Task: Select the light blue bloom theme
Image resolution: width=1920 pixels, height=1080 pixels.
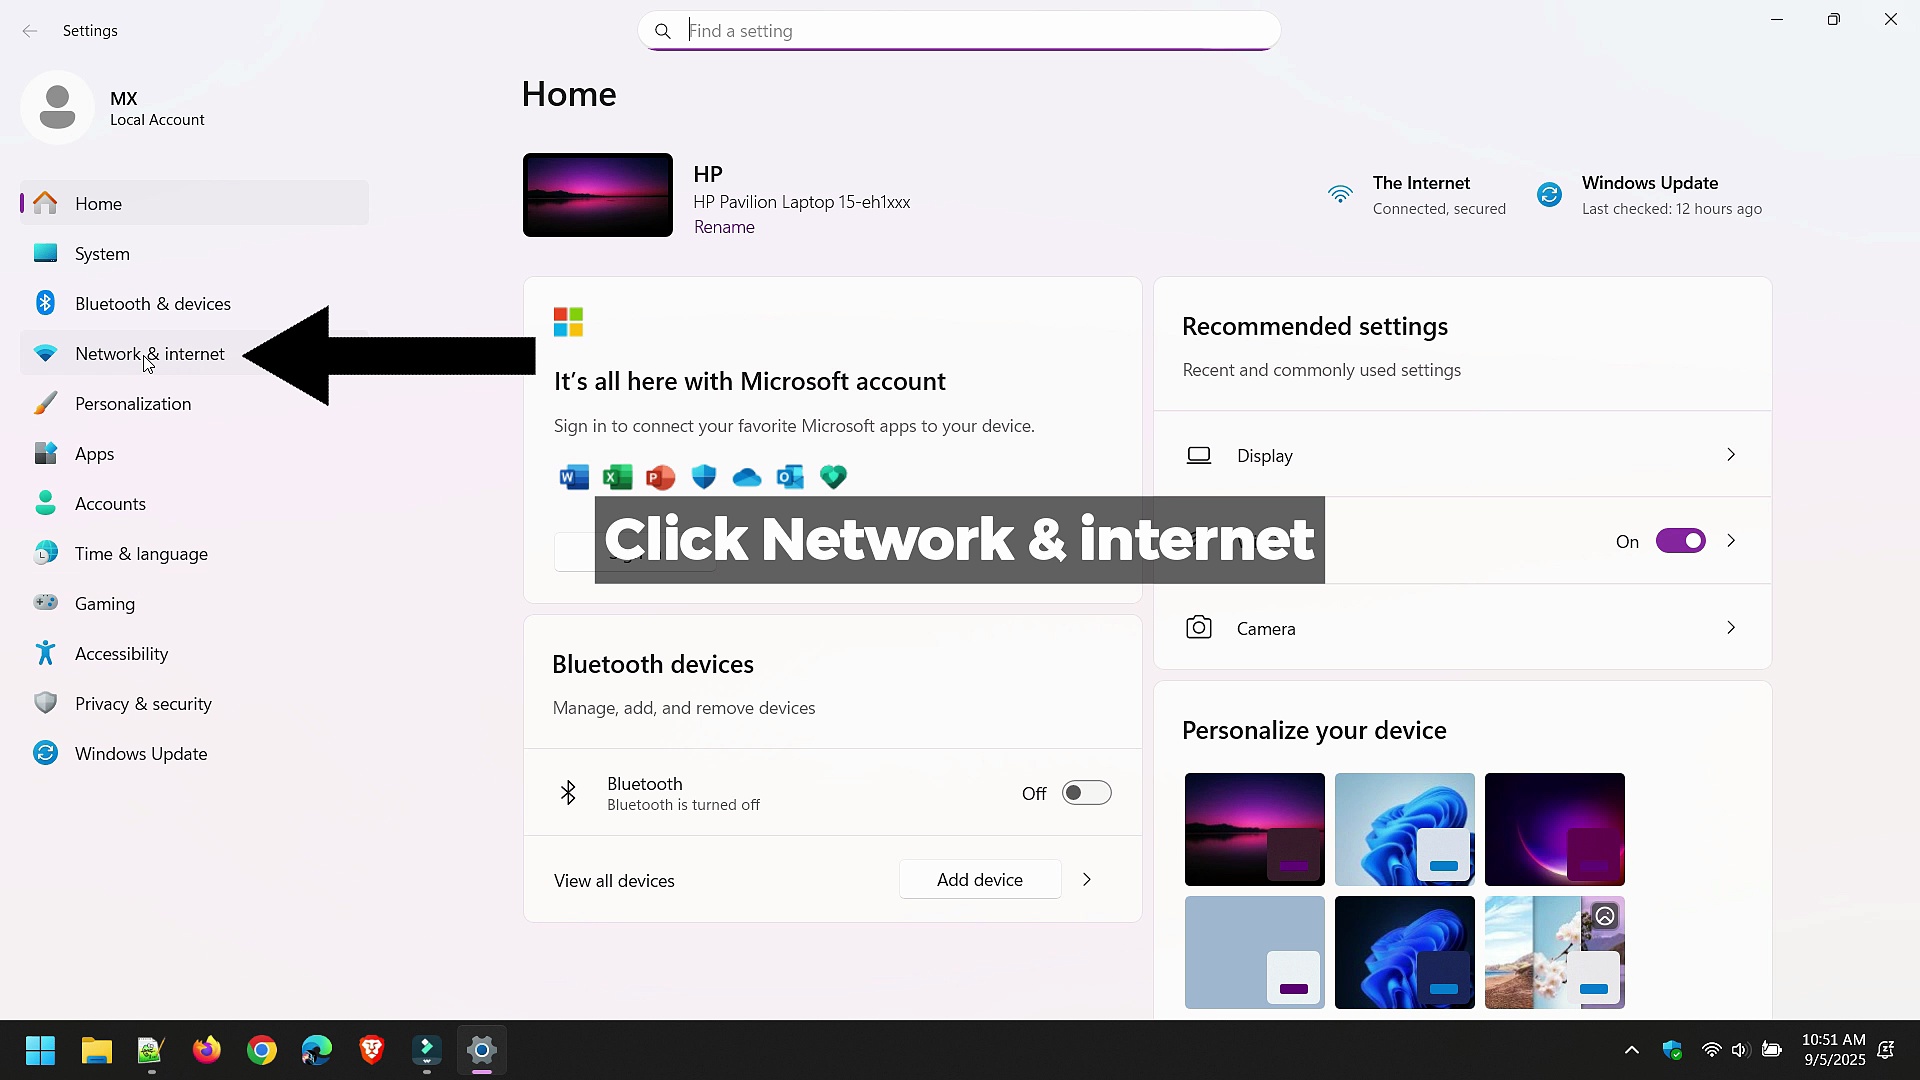Action: pos(1404,829)
